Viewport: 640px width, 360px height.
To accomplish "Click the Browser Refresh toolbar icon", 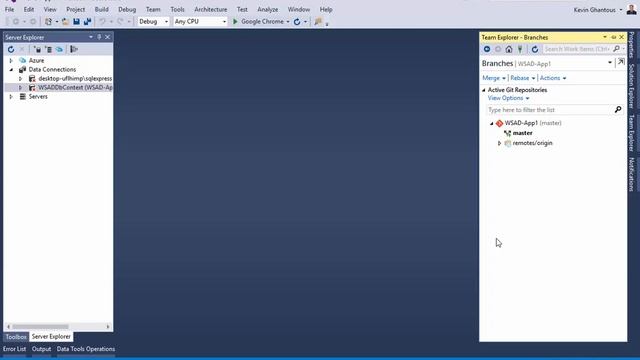I will click(x=297, y=22).
